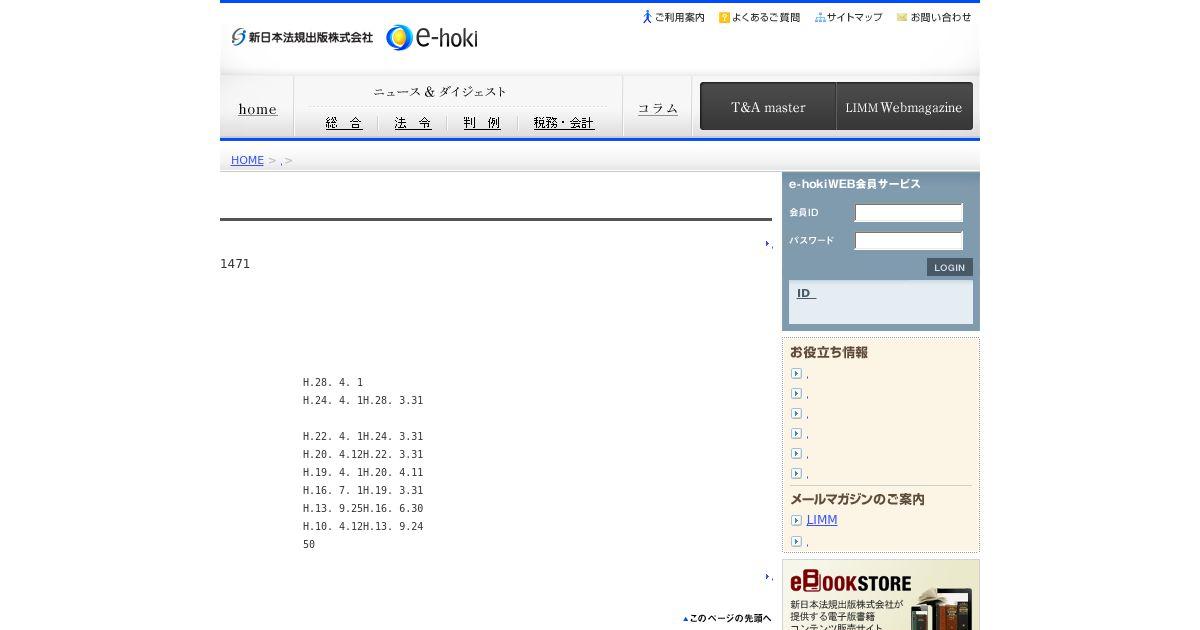Click the envelope icon beside お問い合わせ
The image size is (1200, 630).
point(902,17)
